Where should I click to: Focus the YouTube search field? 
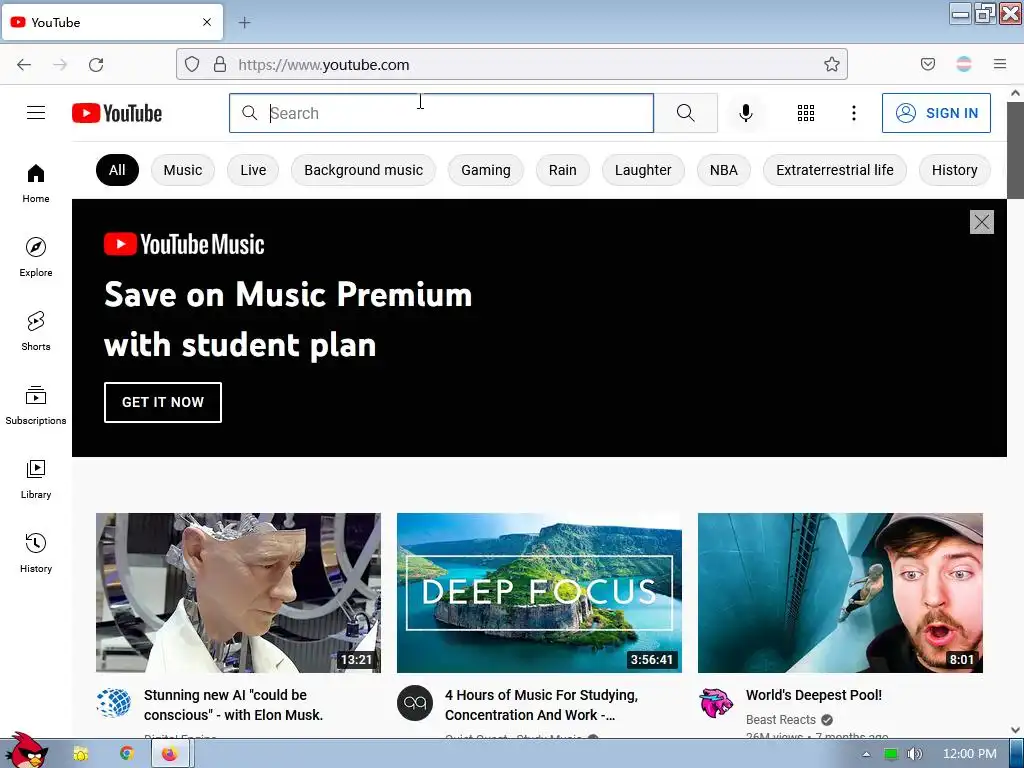pos(441,113)
